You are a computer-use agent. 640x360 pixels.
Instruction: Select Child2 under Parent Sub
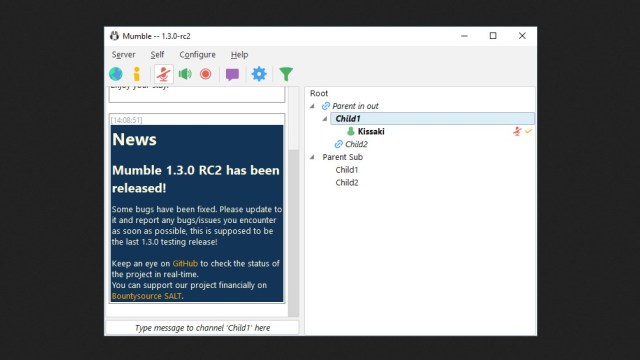[347, 182]
